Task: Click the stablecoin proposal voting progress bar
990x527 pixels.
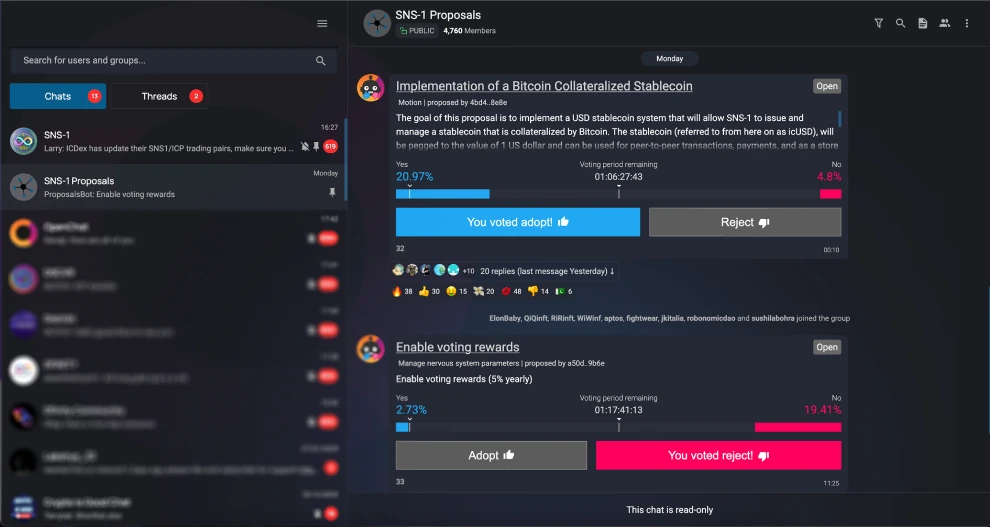Action: click(x=618, y=193)
